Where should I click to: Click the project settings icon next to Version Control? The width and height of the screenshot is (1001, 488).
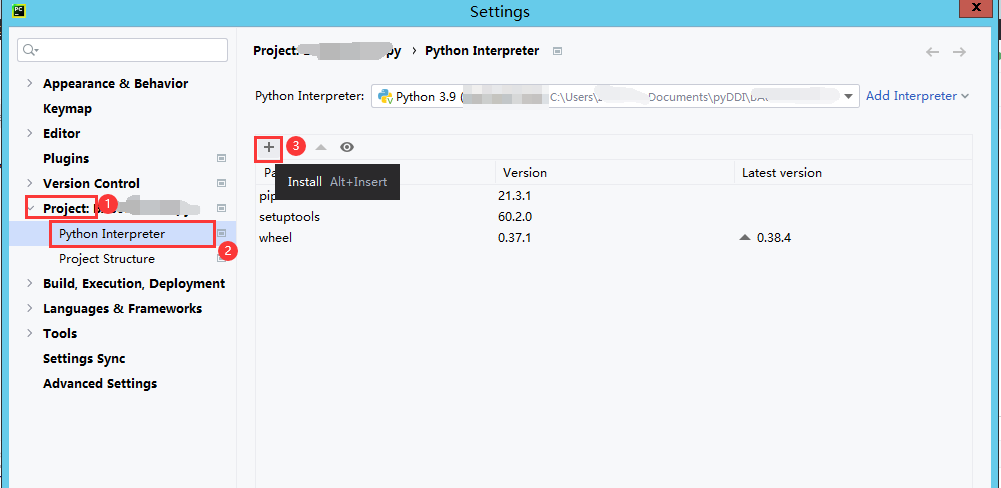[x=222, y=183]
